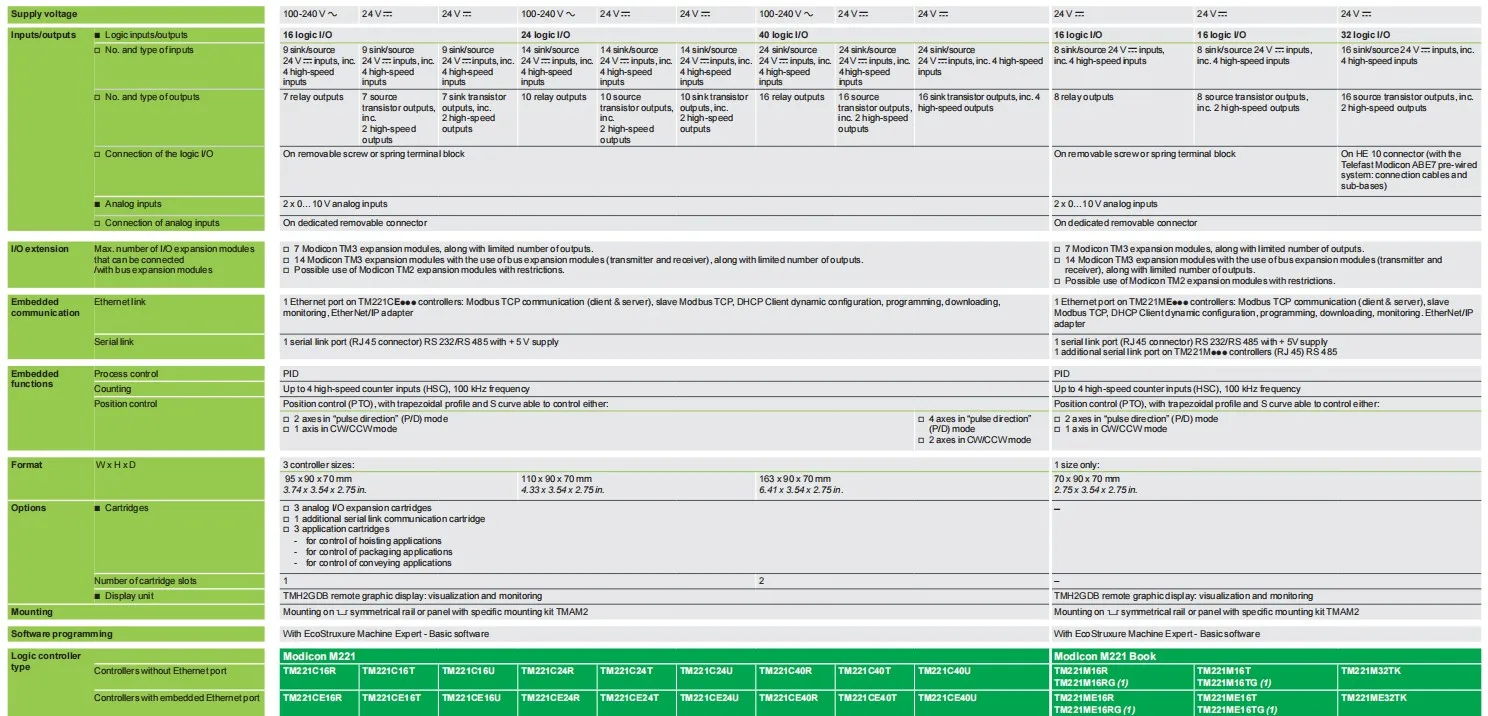Click the 'Display unit' row label
This screenshot has height=716, width=1488.
[130, 596]
